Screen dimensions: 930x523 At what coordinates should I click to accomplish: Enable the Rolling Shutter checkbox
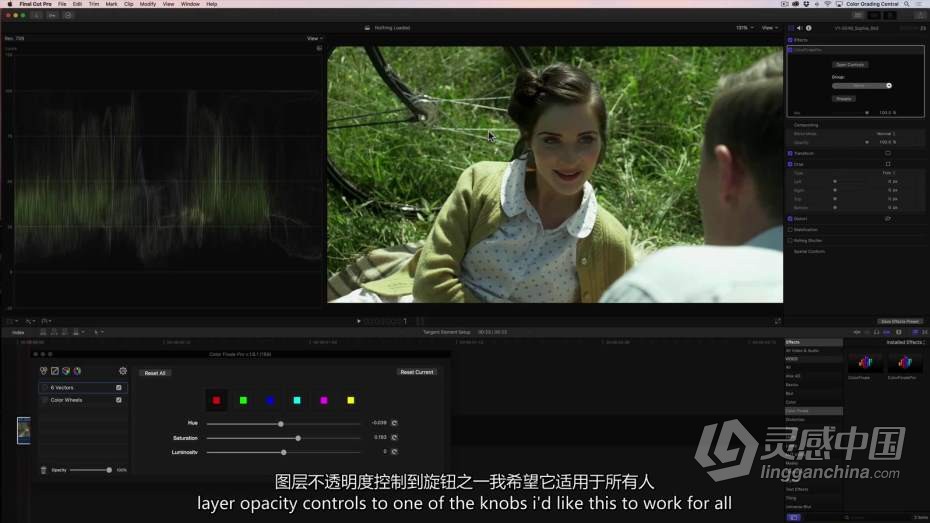click(790, 241)
